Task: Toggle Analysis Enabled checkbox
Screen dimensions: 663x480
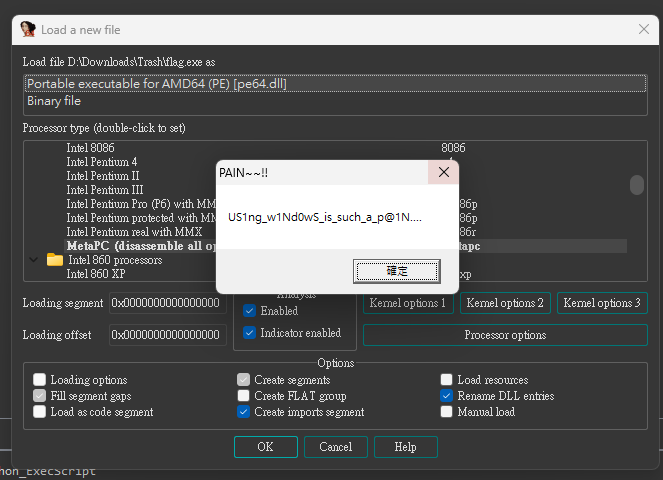Action: point(249,311)
